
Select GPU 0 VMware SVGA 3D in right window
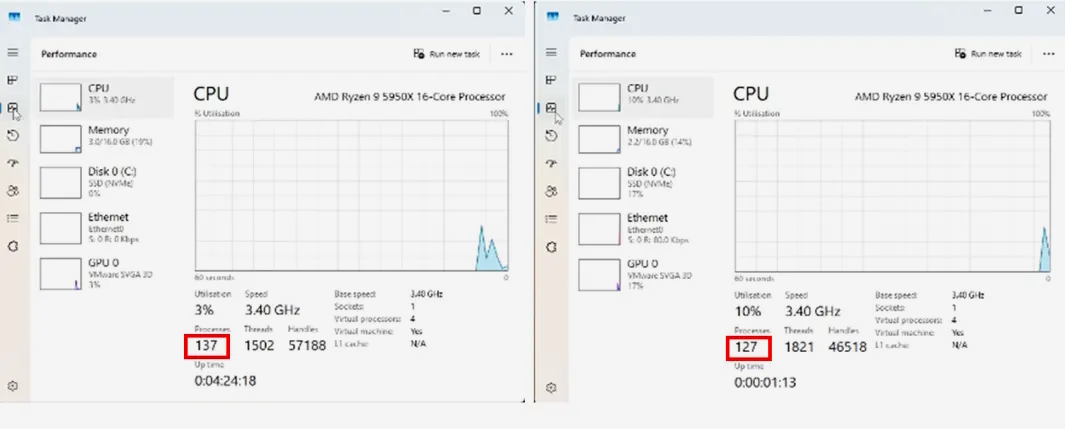[x=644, y=273]
